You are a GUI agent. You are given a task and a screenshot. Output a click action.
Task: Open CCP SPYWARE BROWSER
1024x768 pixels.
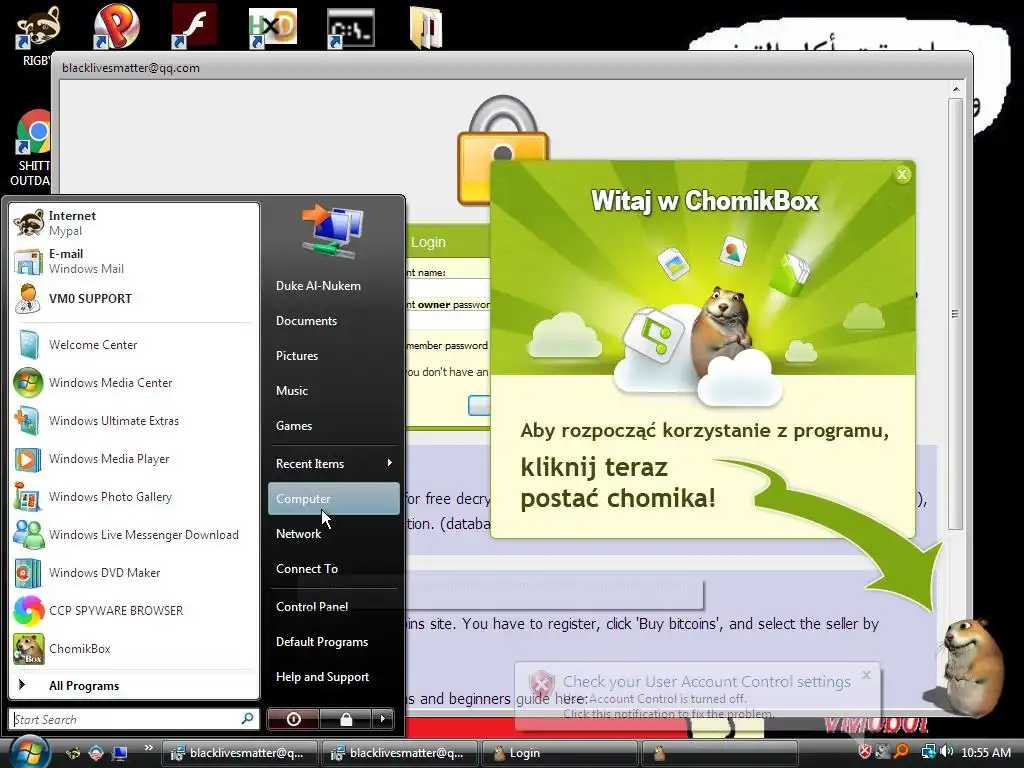pyautogui.click(x=134, y=610)
